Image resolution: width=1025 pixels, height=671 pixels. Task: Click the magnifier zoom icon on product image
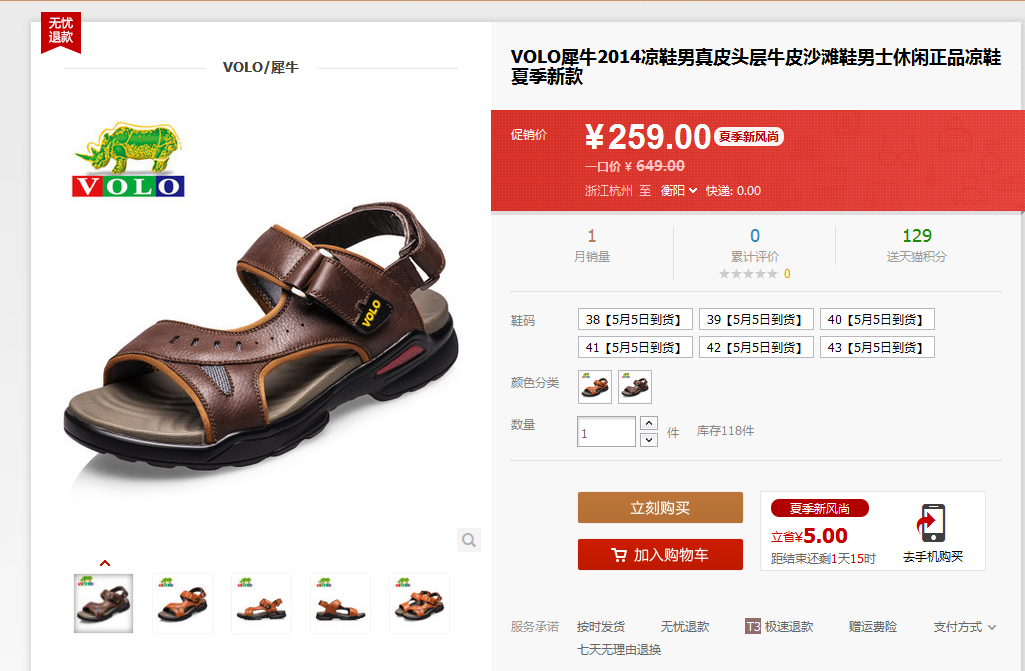click(x=469, y=540)
